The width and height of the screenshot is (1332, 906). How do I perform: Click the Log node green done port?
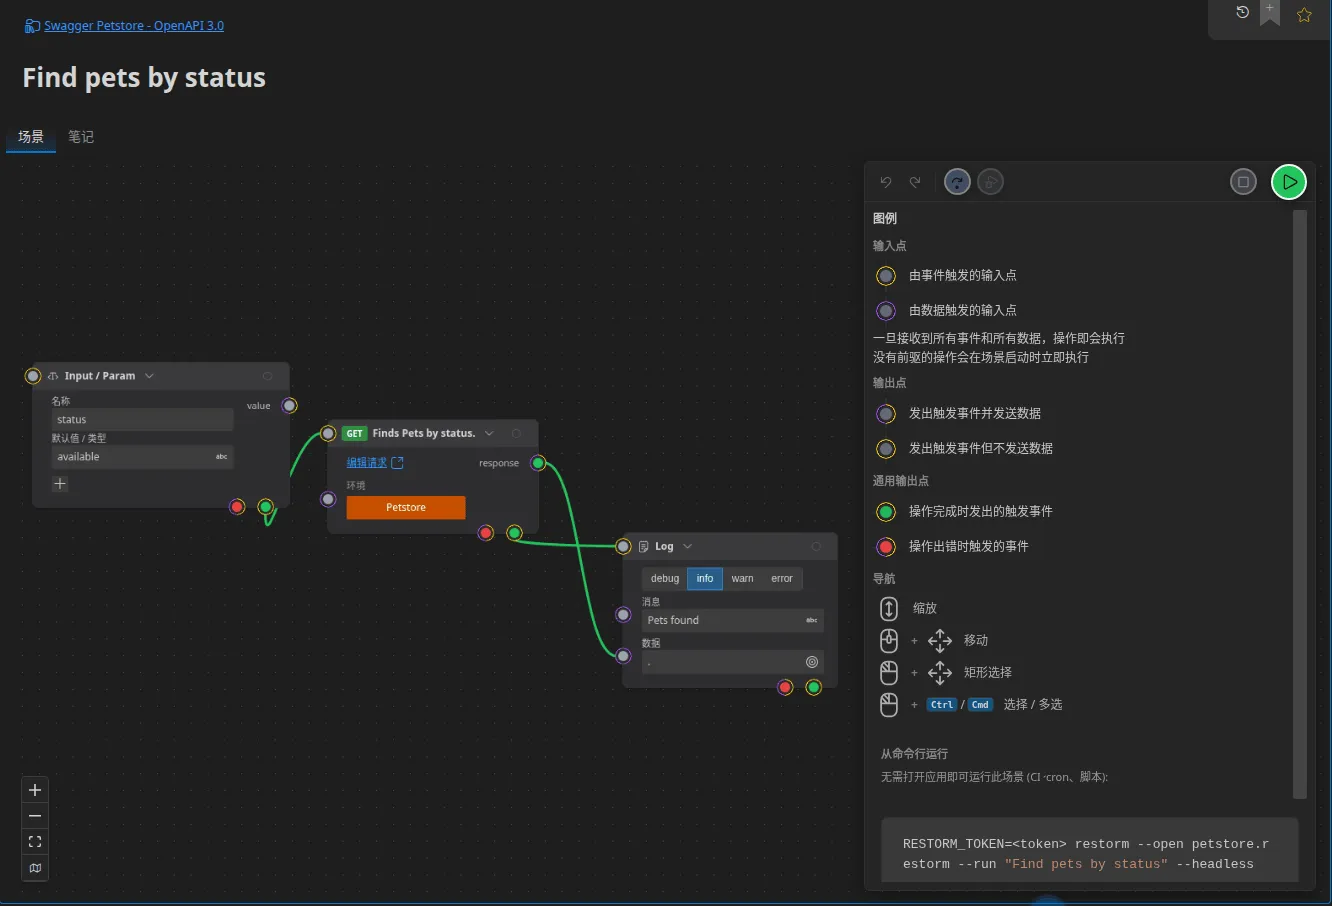pos(814,687)
